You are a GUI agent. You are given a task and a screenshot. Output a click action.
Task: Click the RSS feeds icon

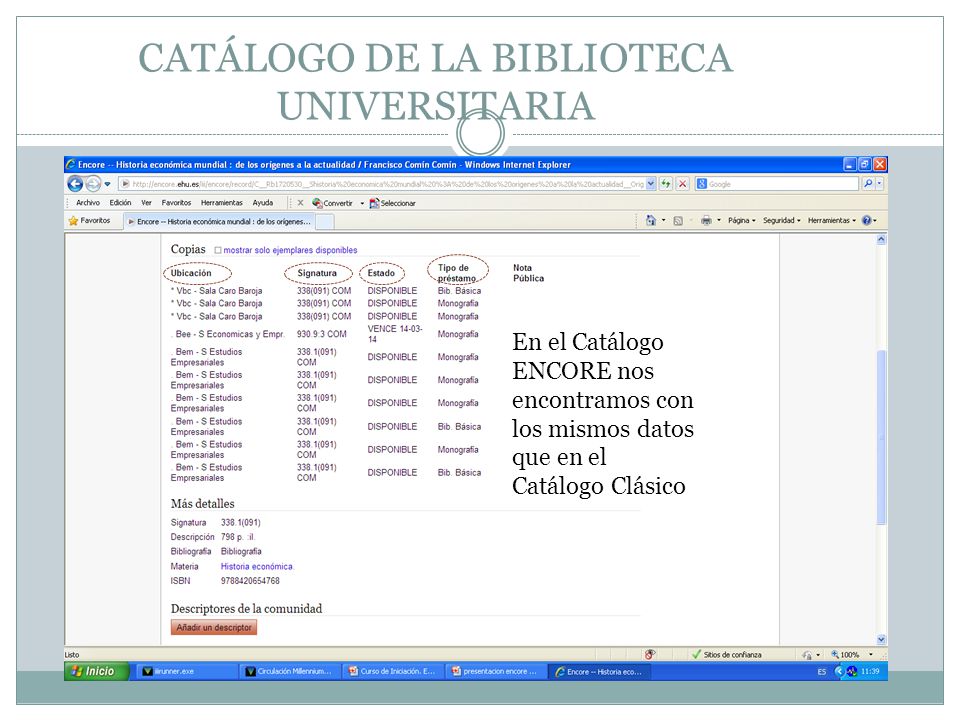[x=678, y=220]
